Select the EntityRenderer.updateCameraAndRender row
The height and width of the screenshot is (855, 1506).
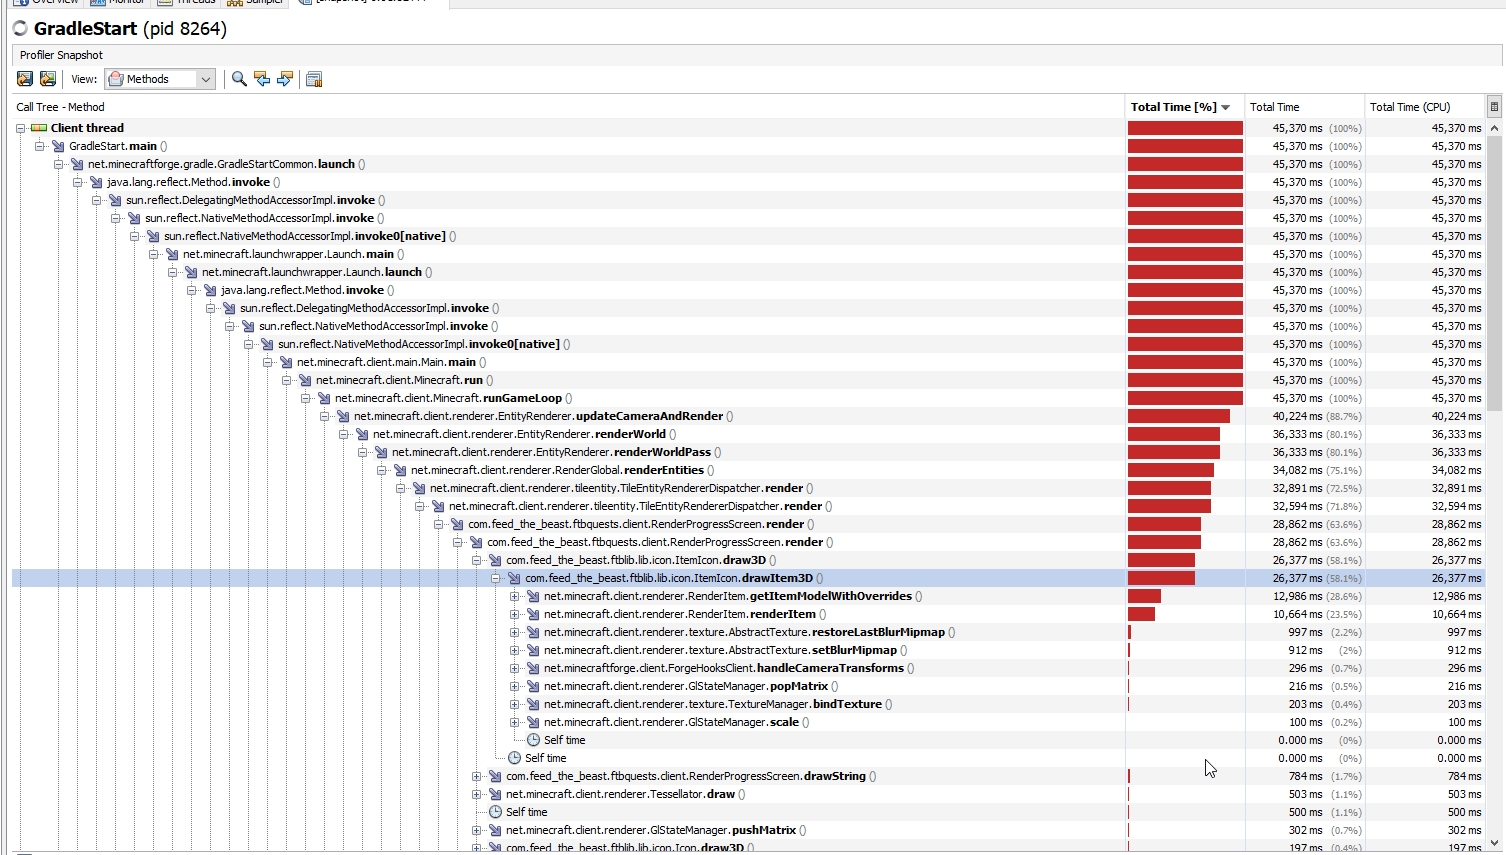pyautogui.click(x=542, y=416)
